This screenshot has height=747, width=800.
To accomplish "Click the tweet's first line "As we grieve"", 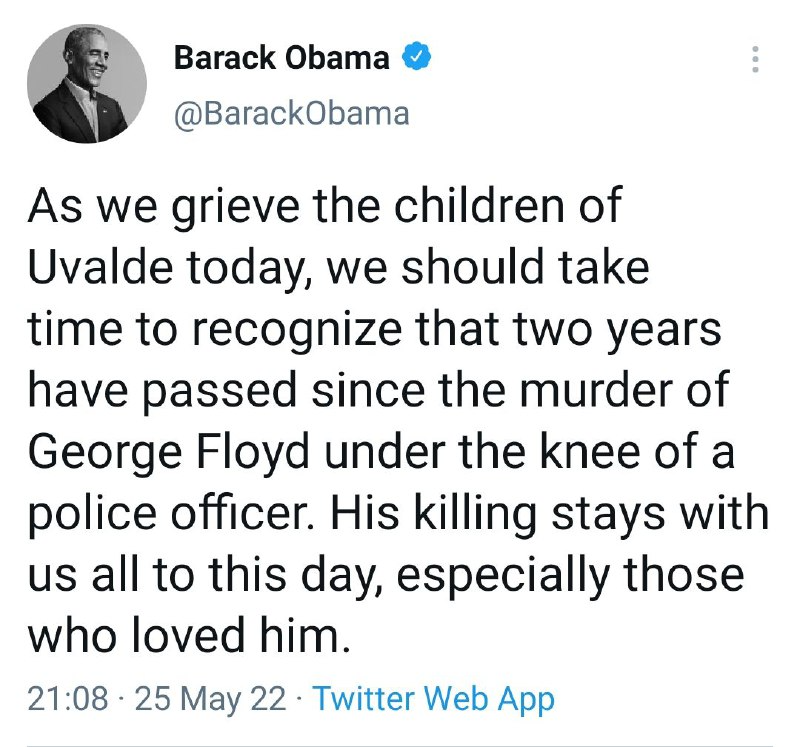I will 164,207.
